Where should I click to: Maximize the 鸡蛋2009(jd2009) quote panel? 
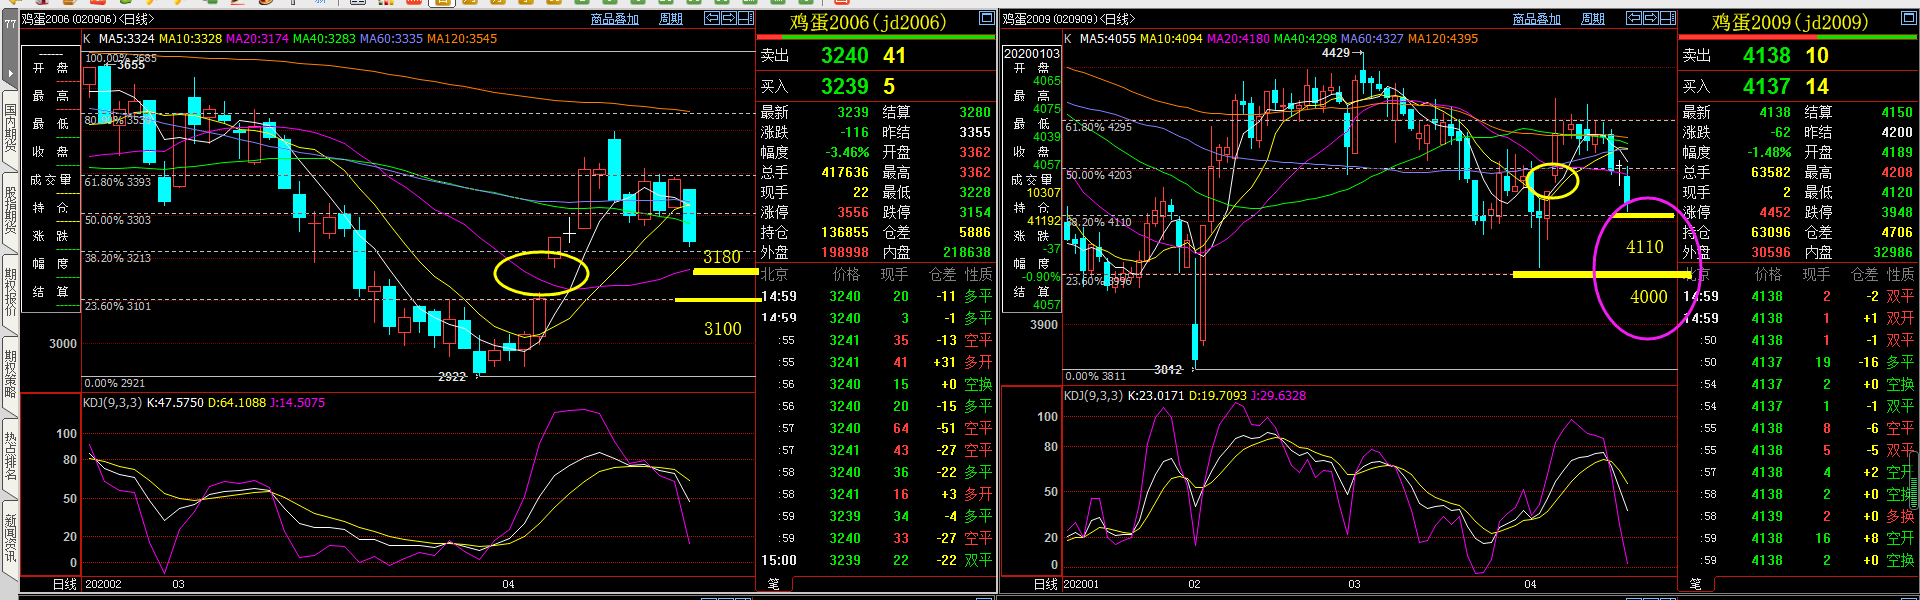[x=1908, y=18]
